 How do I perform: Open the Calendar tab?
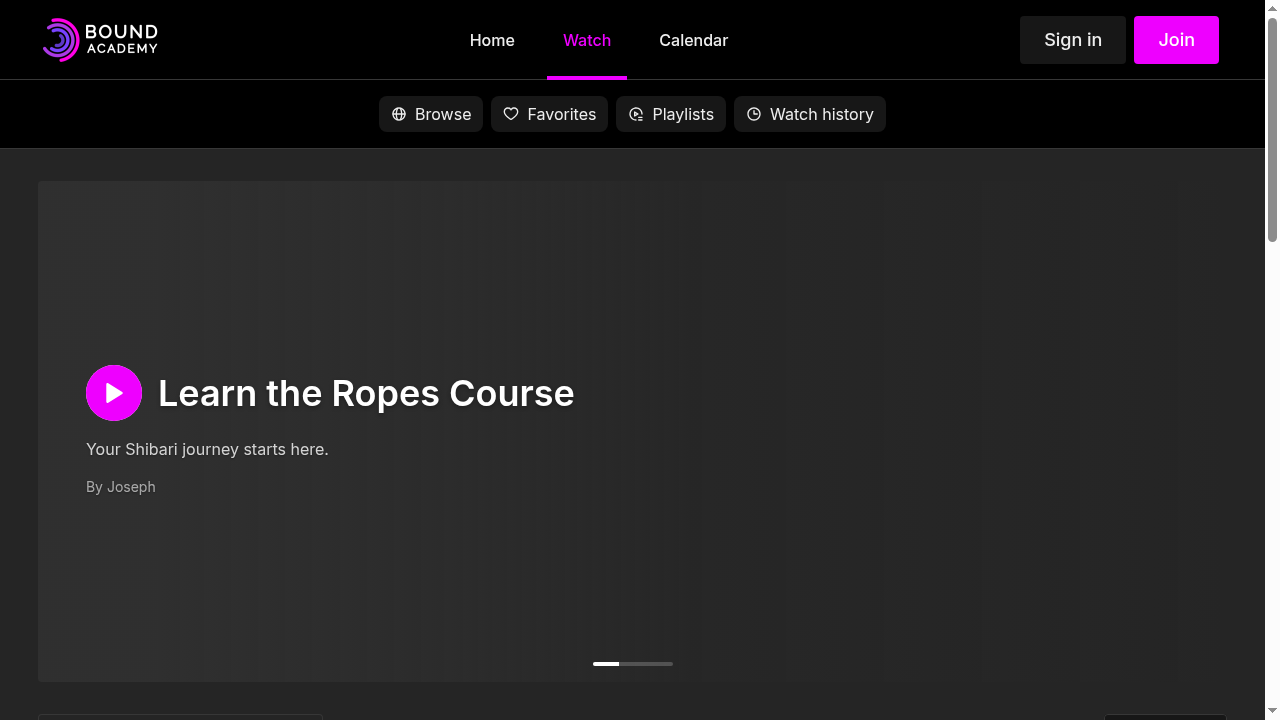click(x=693, y=40)
